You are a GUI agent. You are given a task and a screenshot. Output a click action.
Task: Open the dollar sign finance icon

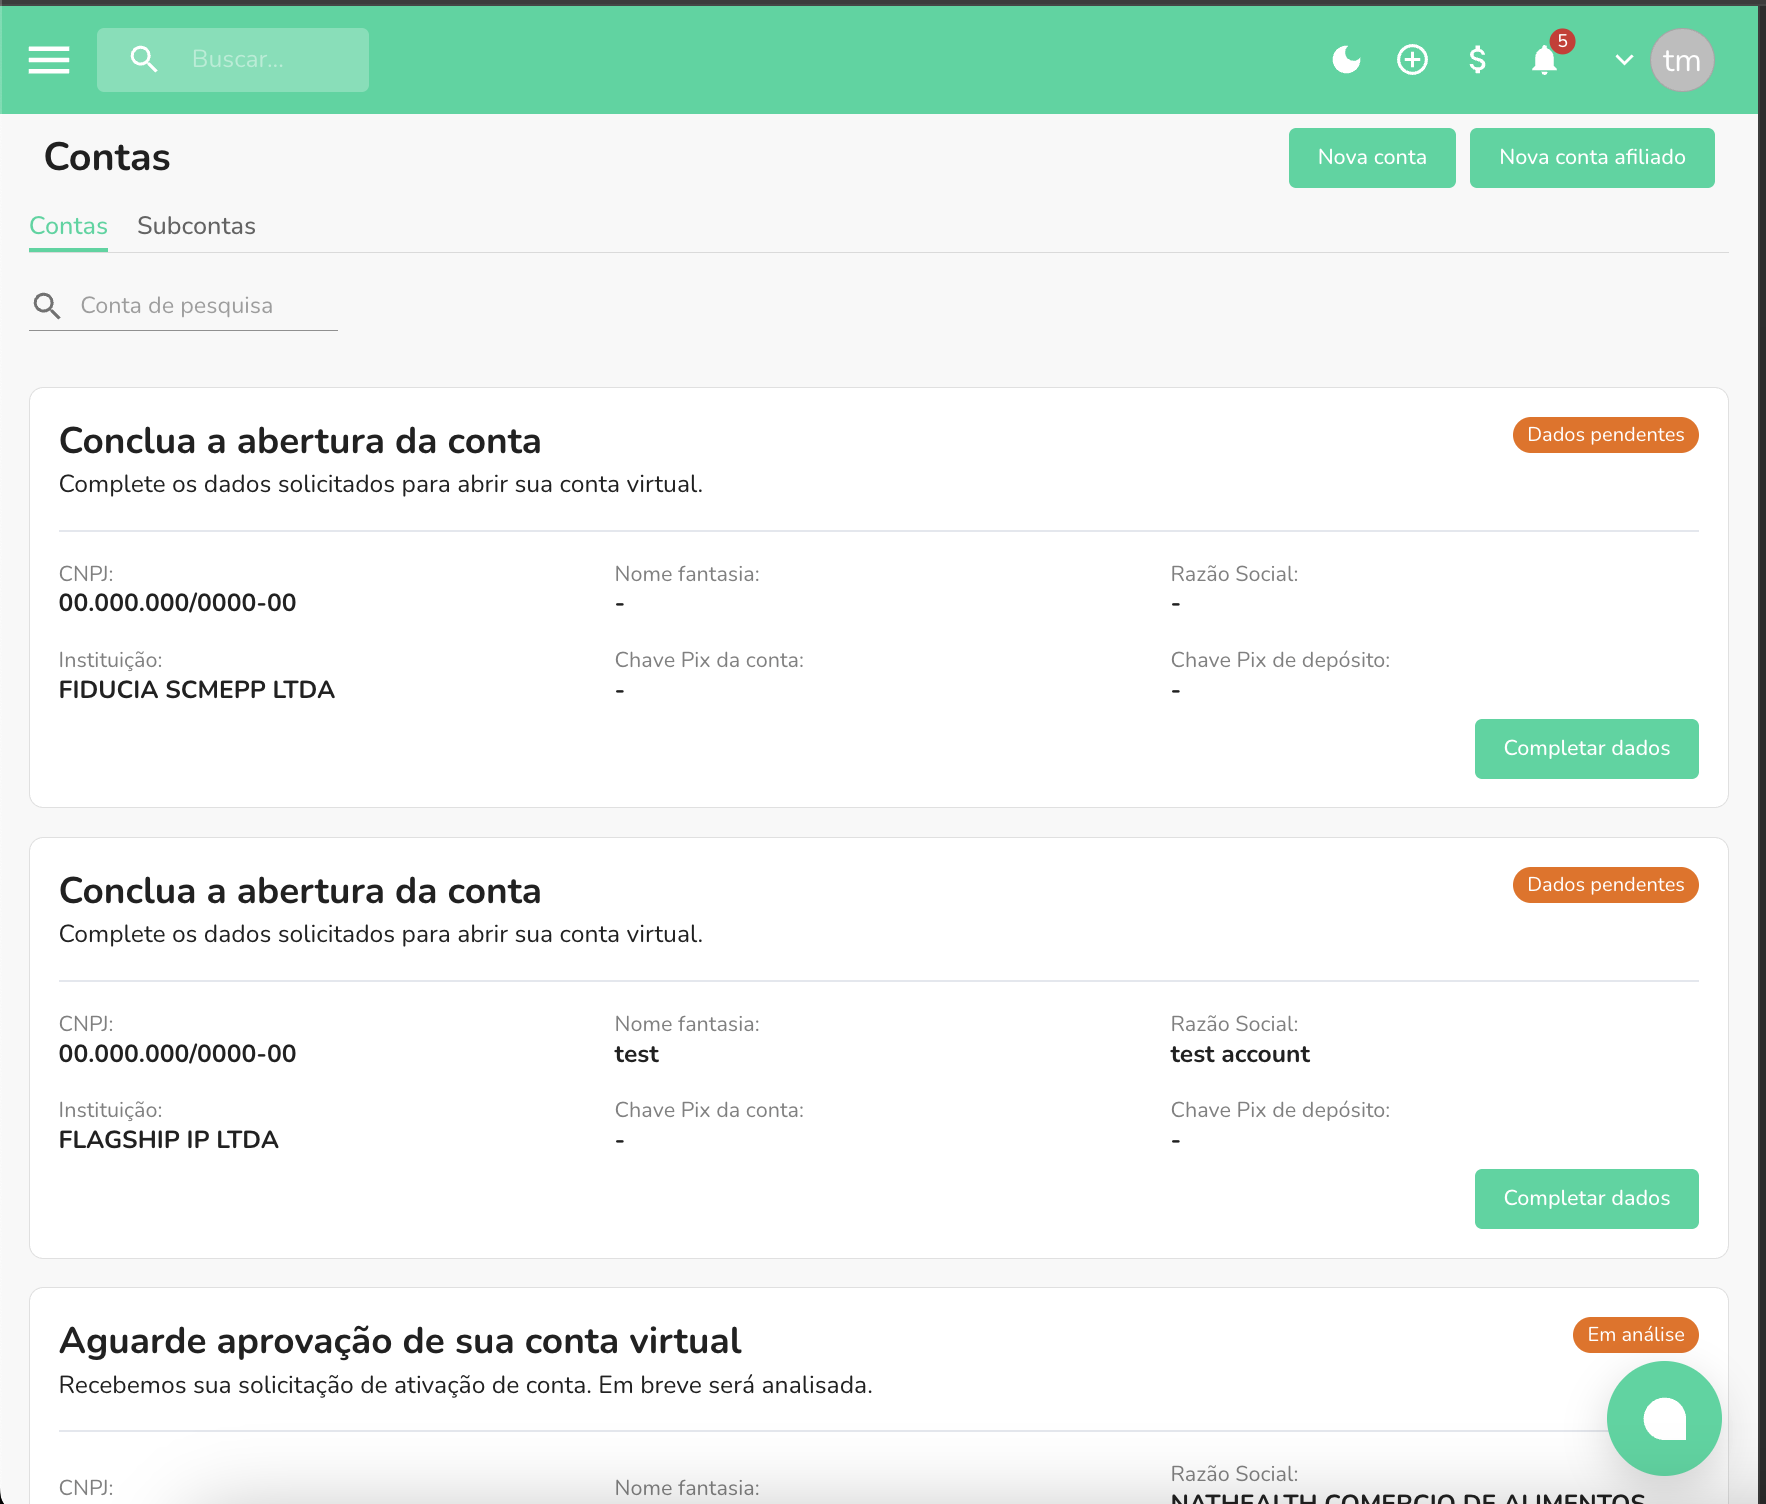1477,60
